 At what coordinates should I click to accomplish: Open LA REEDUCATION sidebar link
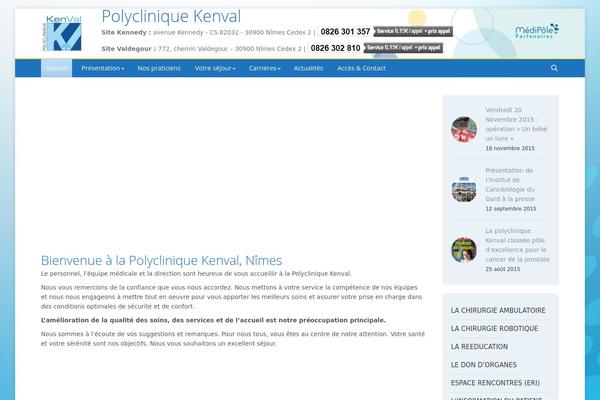pyautogui.click(x=479, y=347)
